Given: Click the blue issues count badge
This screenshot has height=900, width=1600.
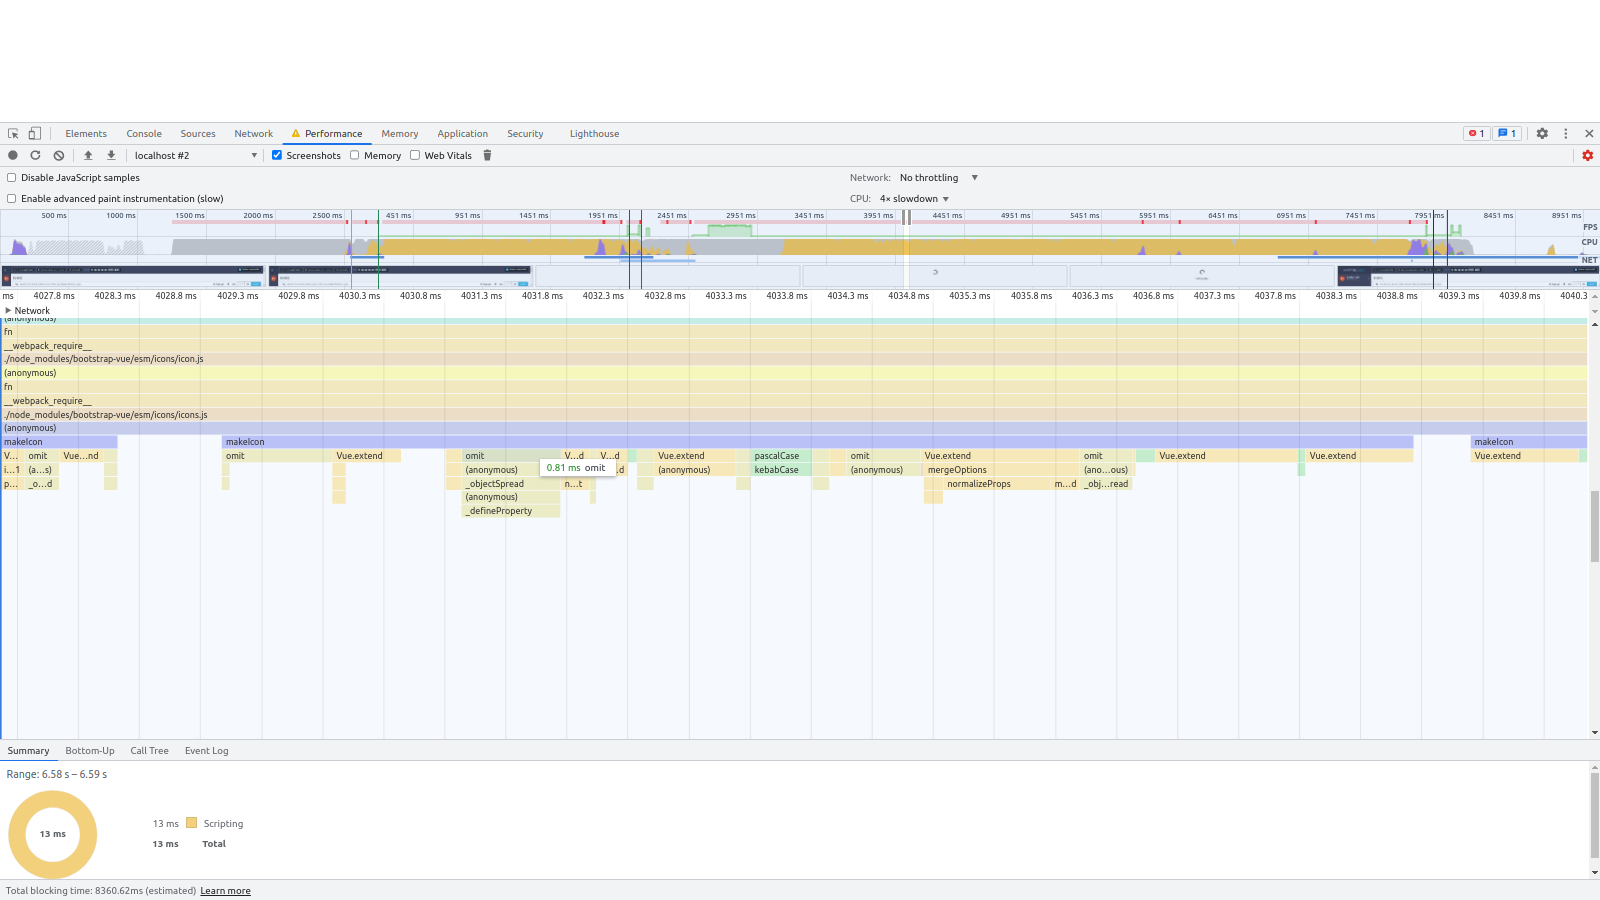Looking at the screenshot, I should (1507, 134).
